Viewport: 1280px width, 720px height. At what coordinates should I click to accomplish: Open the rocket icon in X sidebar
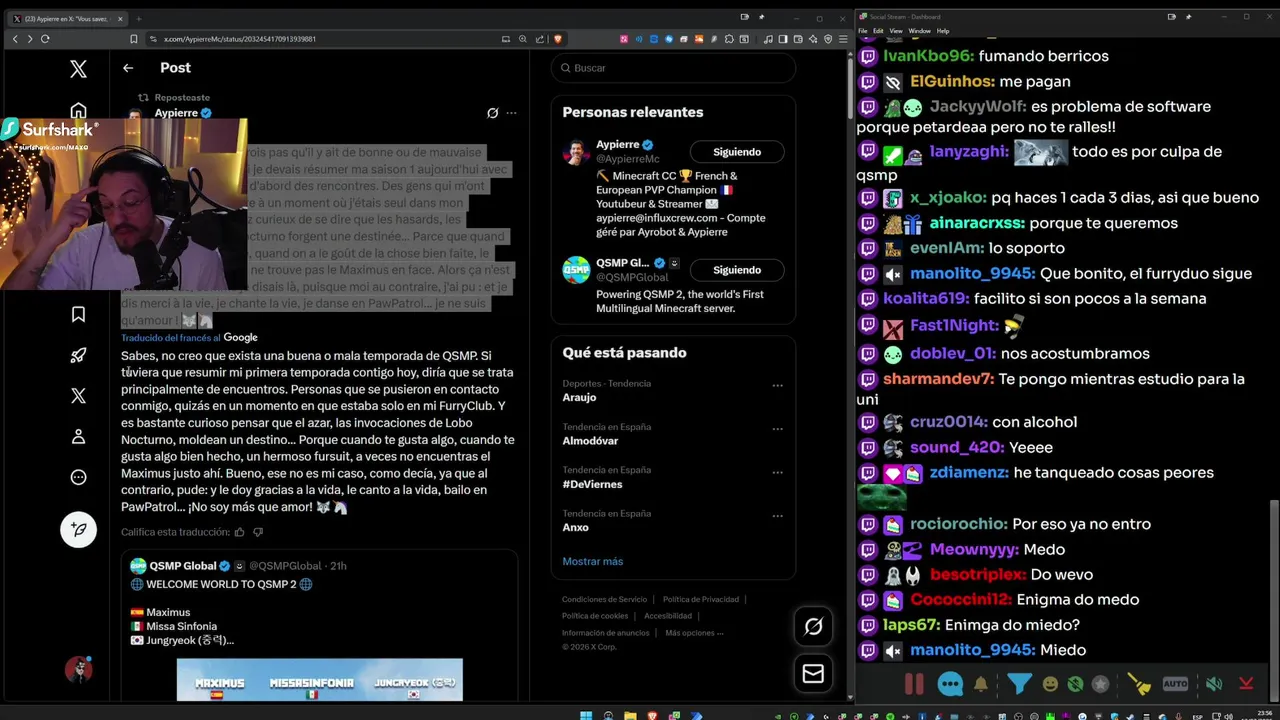[x=78, y=355]
